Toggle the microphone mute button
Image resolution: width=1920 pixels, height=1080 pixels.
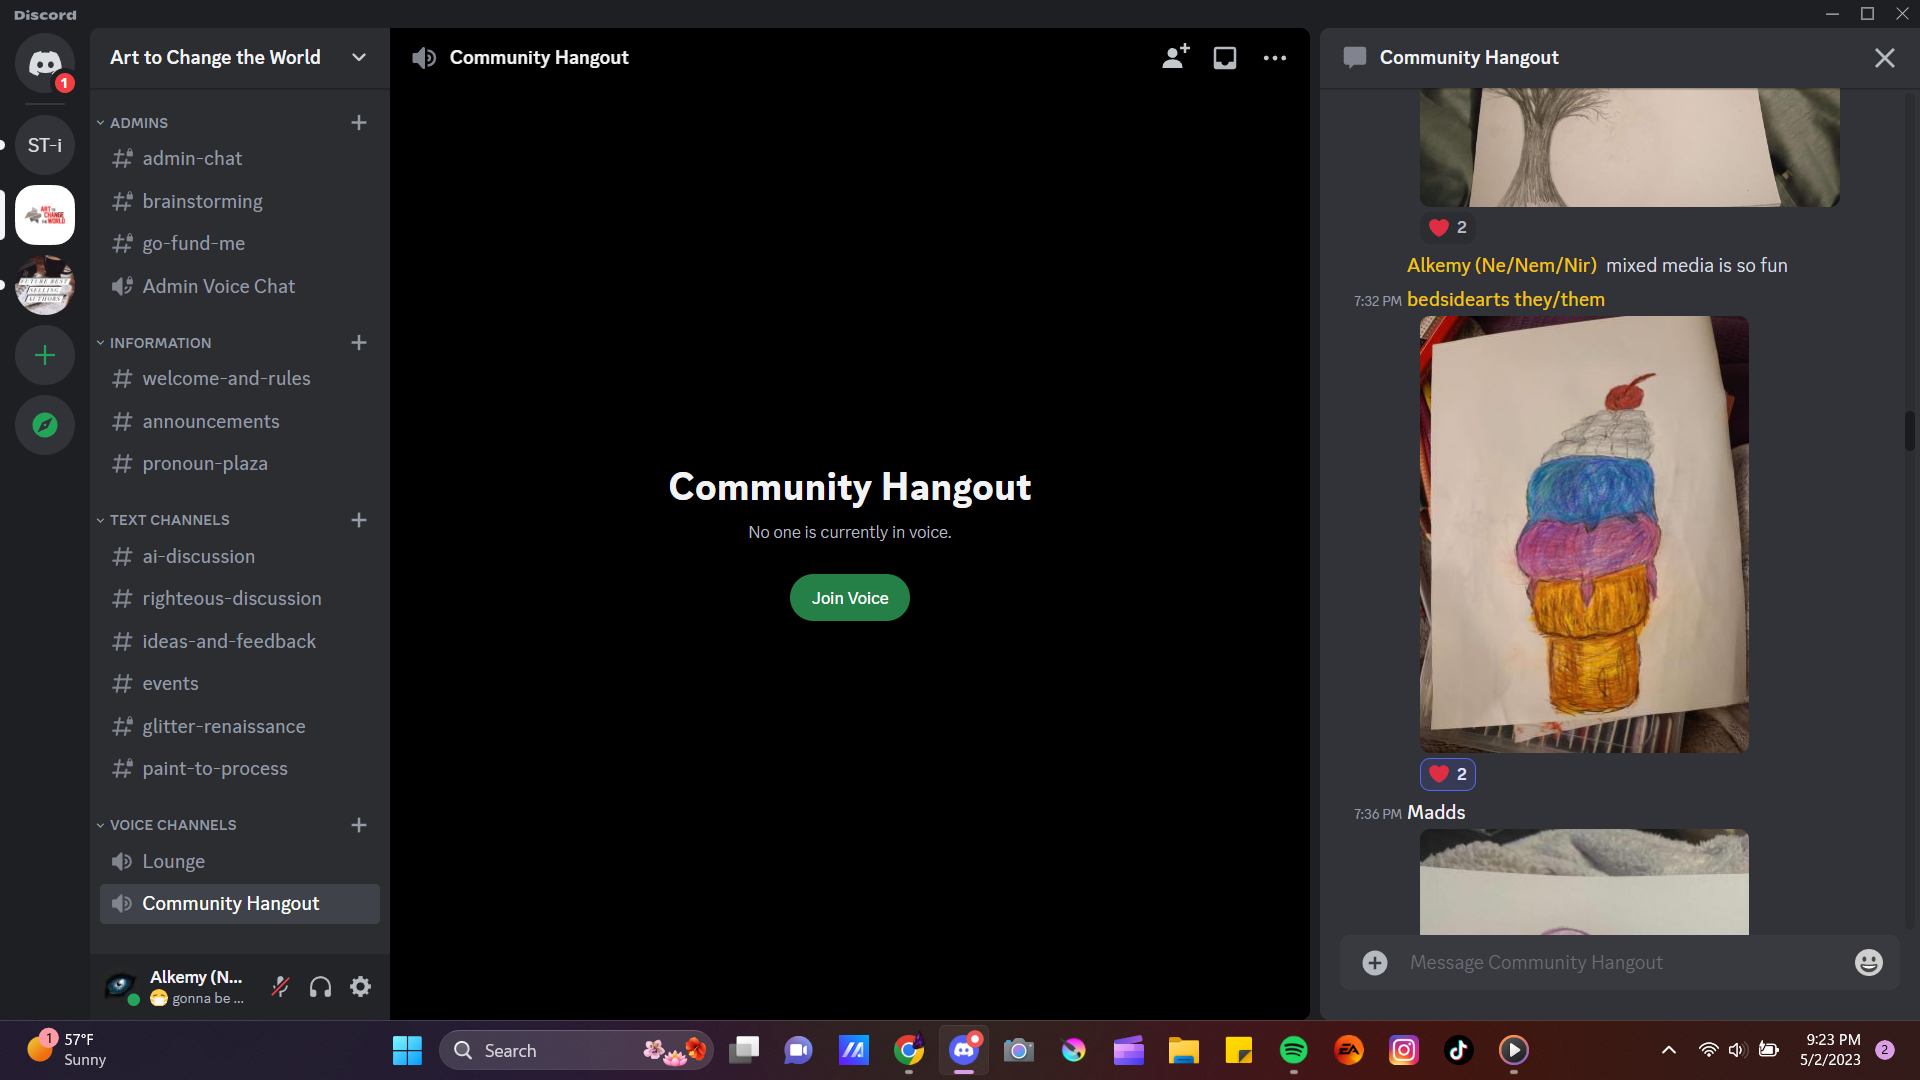pos(281,987)
